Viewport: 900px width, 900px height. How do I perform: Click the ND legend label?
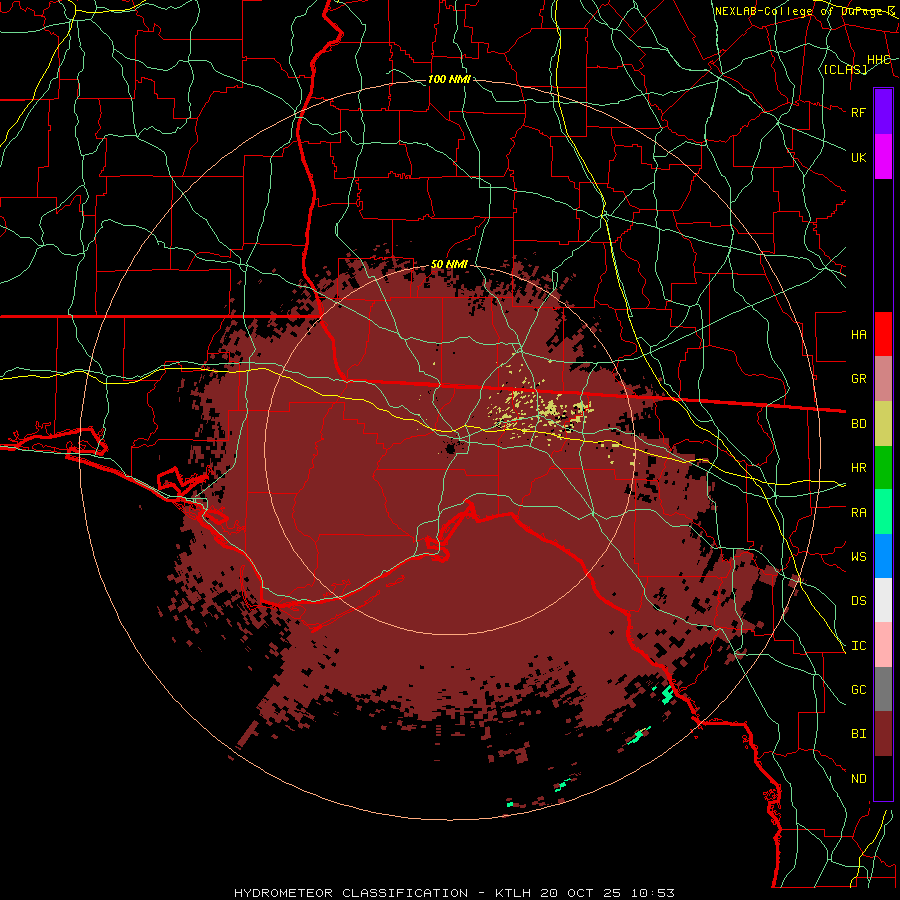tap(858, 779)
